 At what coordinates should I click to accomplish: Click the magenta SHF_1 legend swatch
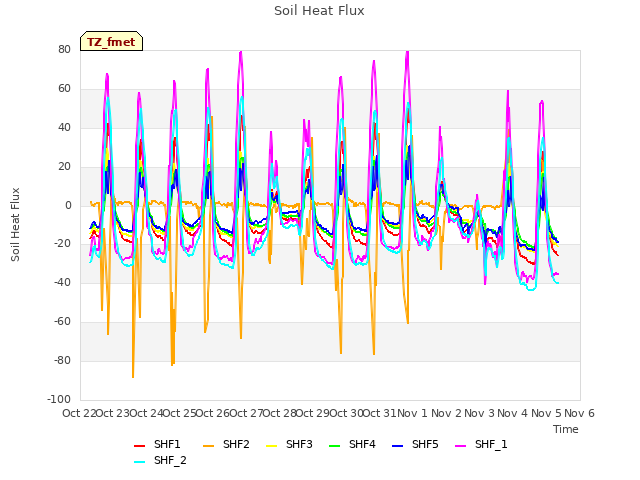point(460,446)
